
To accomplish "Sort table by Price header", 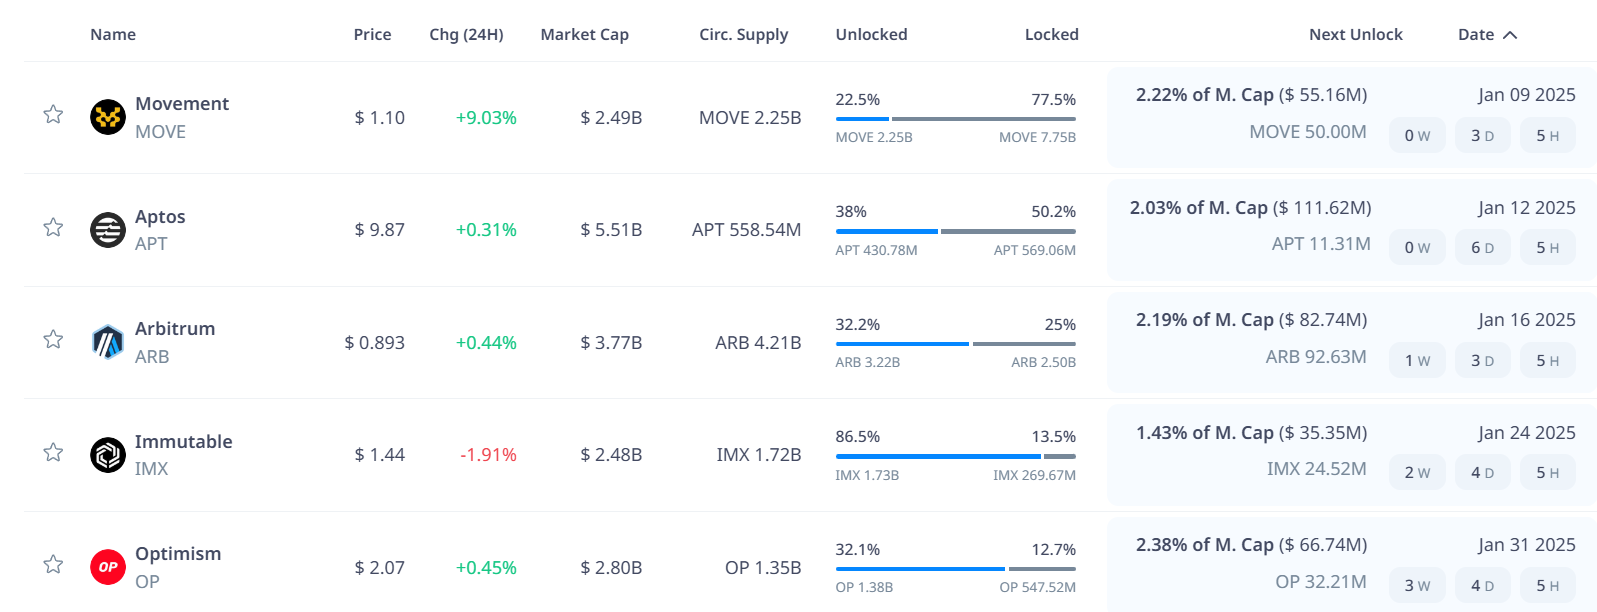I will pyautogui.click(x=372, y=35).
